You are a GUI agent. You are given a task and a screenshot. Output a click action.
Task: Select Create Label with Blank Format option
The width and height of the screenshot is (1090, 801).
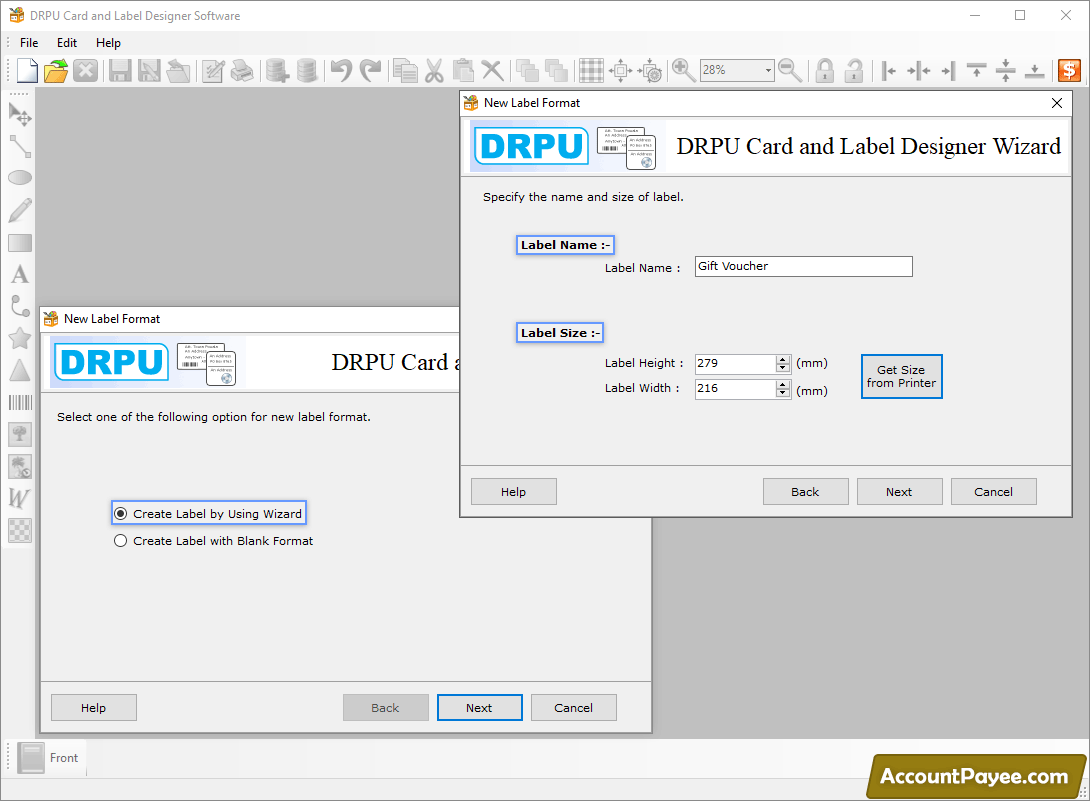point(213,541)
